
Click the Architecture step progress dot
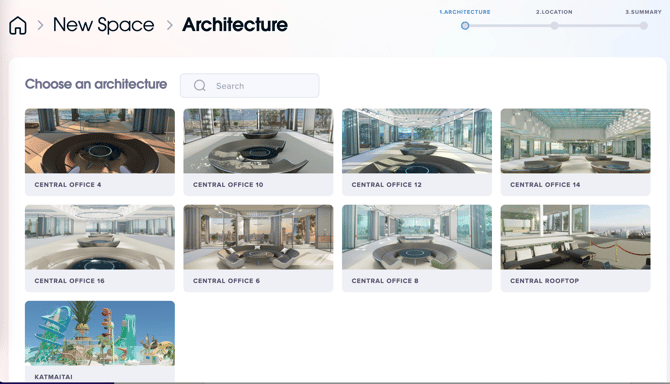coord(465,26)
